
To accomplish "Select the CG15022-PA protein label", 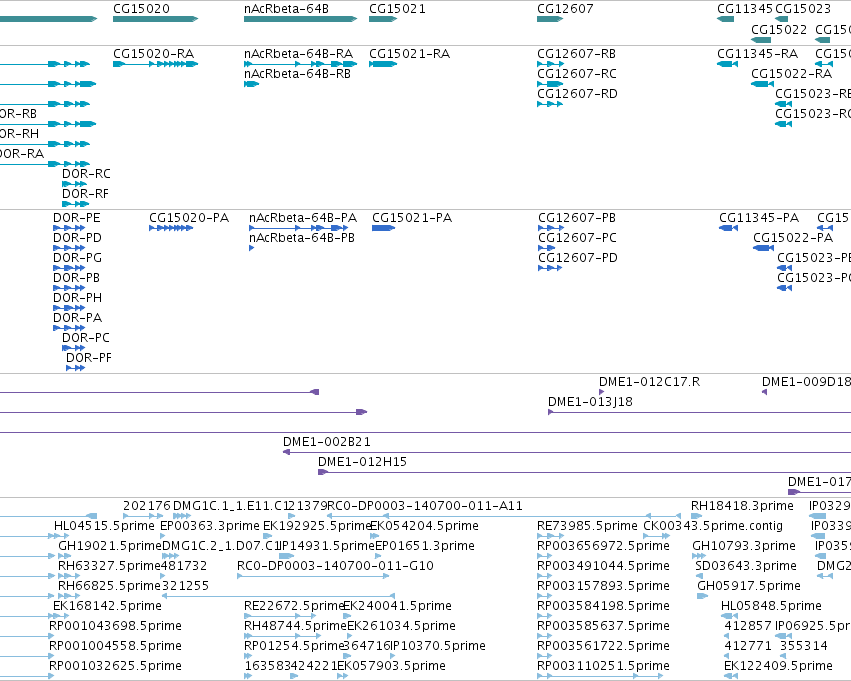I will pos(792,238).
